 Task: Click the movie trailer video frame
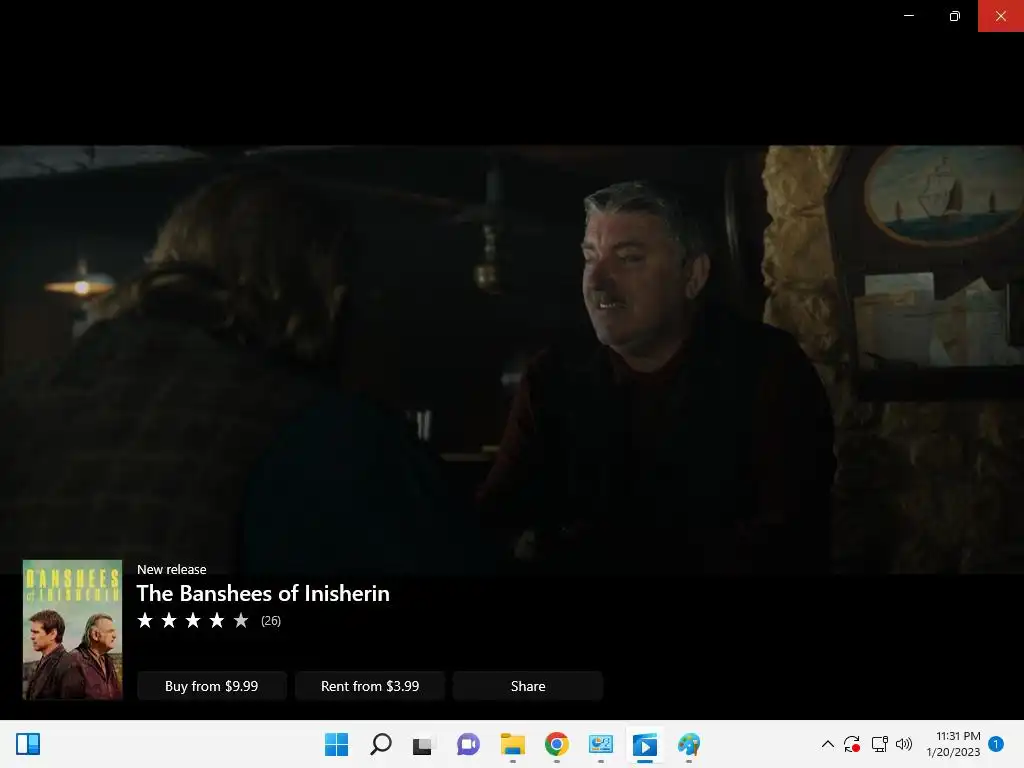(512, 359)
